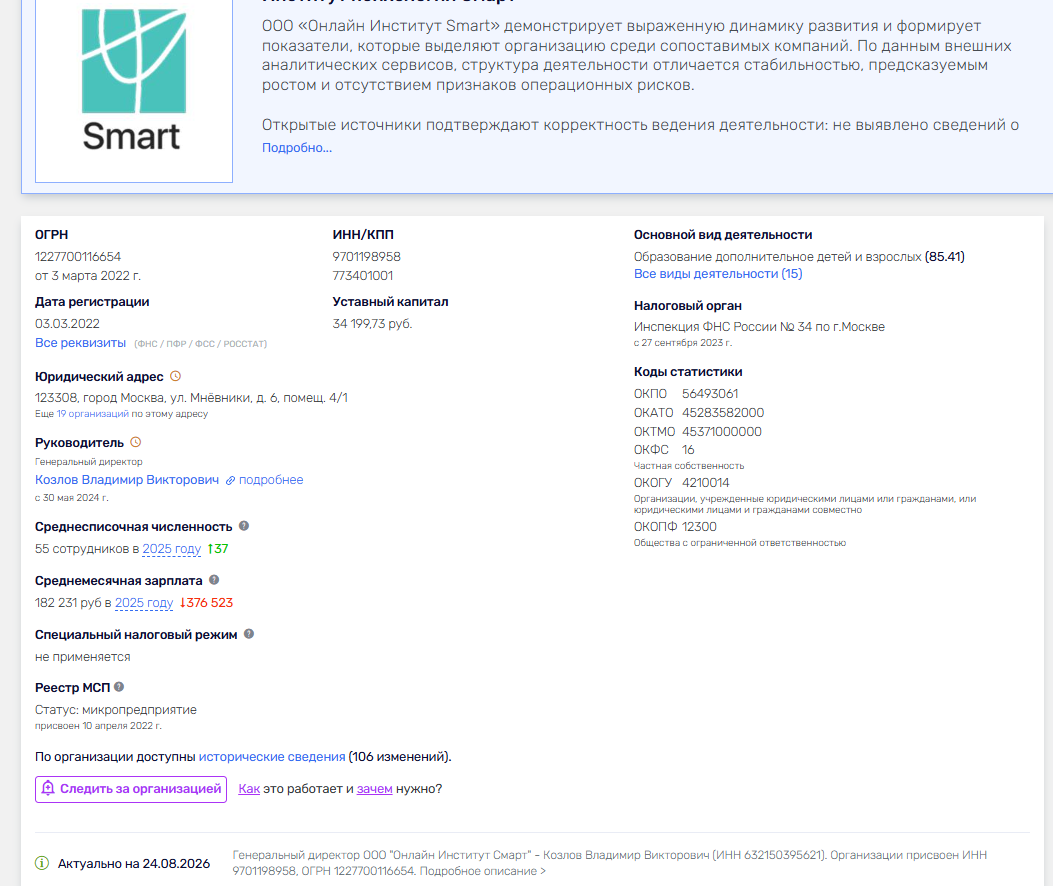This screenshot has width=1053, height=886.
Task: Click the не применяется tax regime value
Action: coord(83,657)
